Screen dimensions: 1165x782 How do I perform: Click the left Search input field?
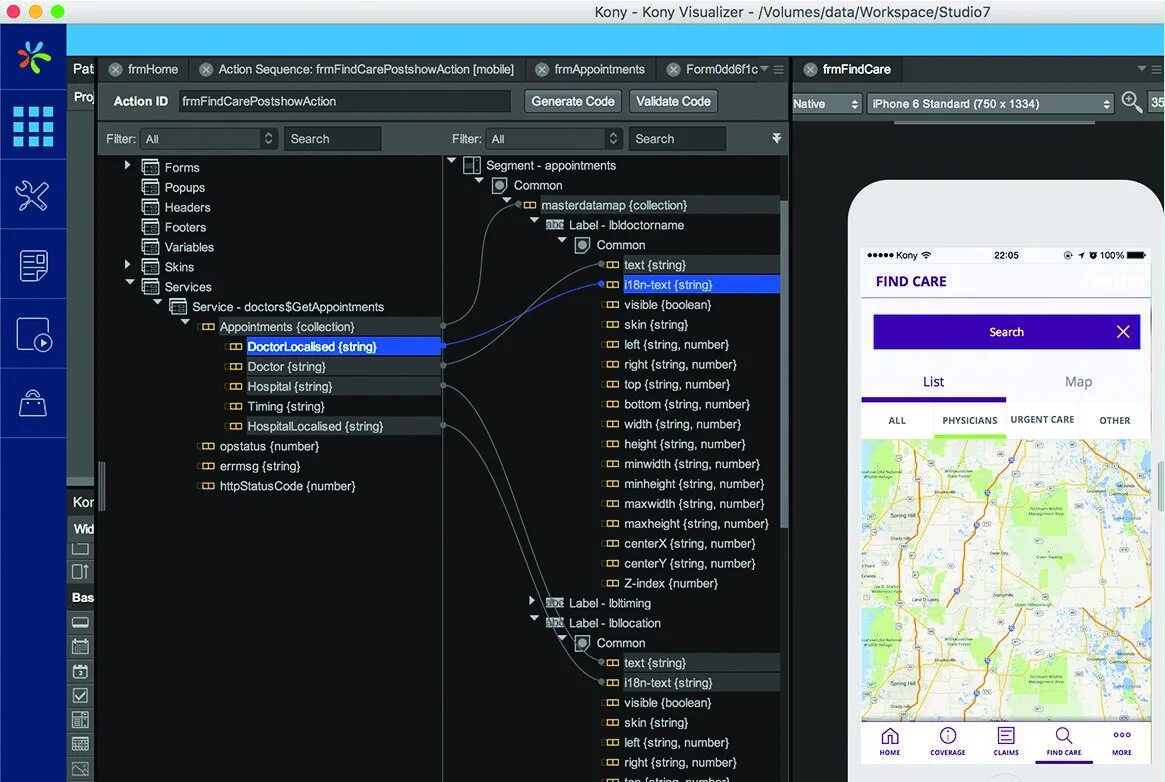[332, 139]
